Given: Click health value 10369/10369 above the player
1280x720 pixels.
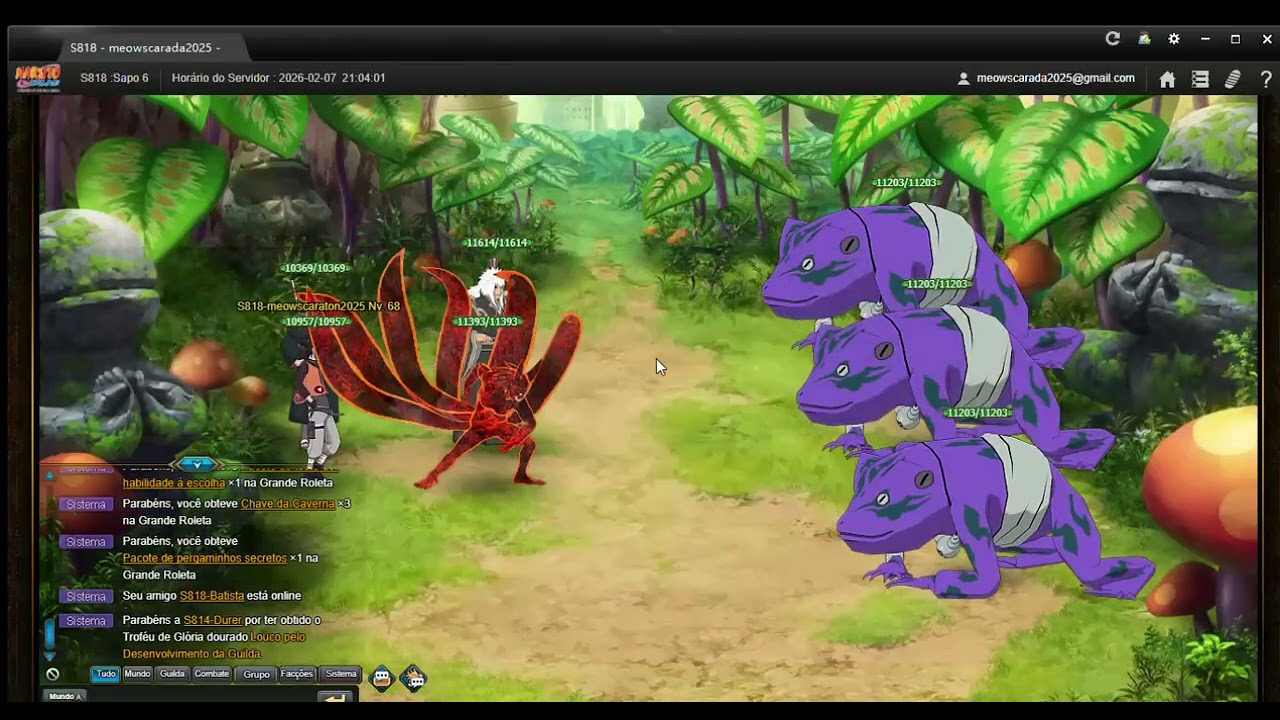Looking at the screenshot, I should (x=314, y=268).
